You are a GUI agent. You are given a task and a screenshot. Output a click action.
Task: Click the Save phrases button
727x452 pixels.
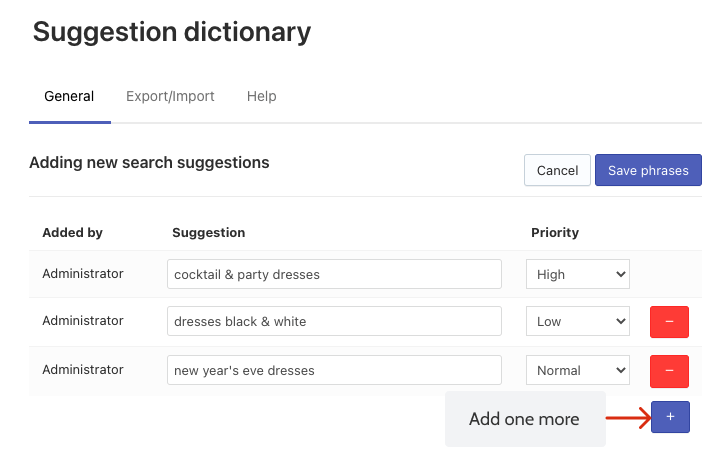[648, 170]
